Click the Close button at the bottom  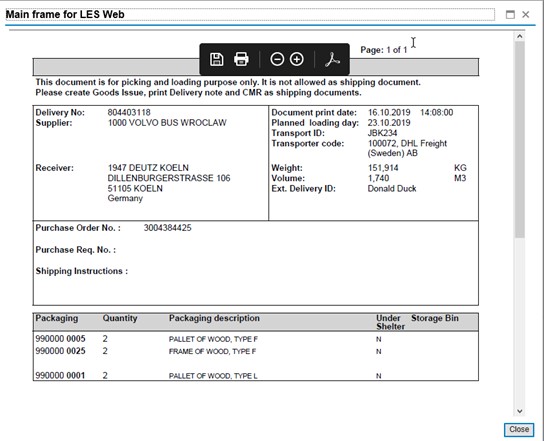519,430
